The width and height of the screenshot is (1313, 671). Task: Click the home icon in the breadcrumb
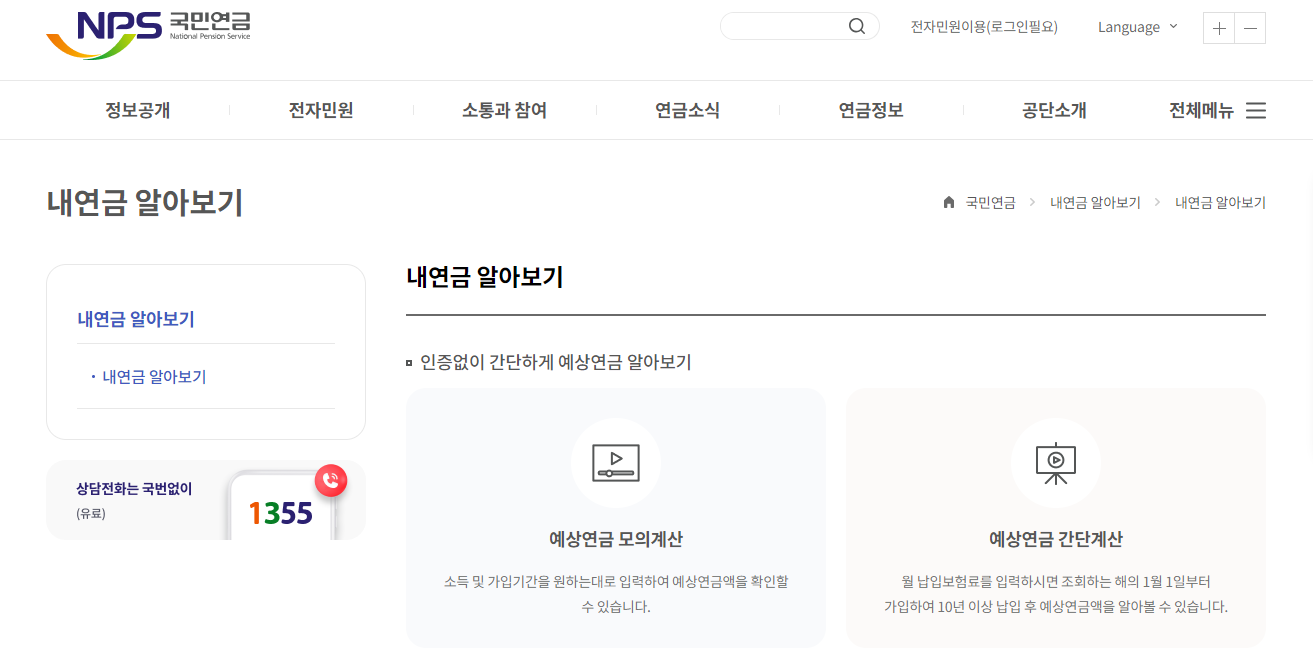pos(948,202)
